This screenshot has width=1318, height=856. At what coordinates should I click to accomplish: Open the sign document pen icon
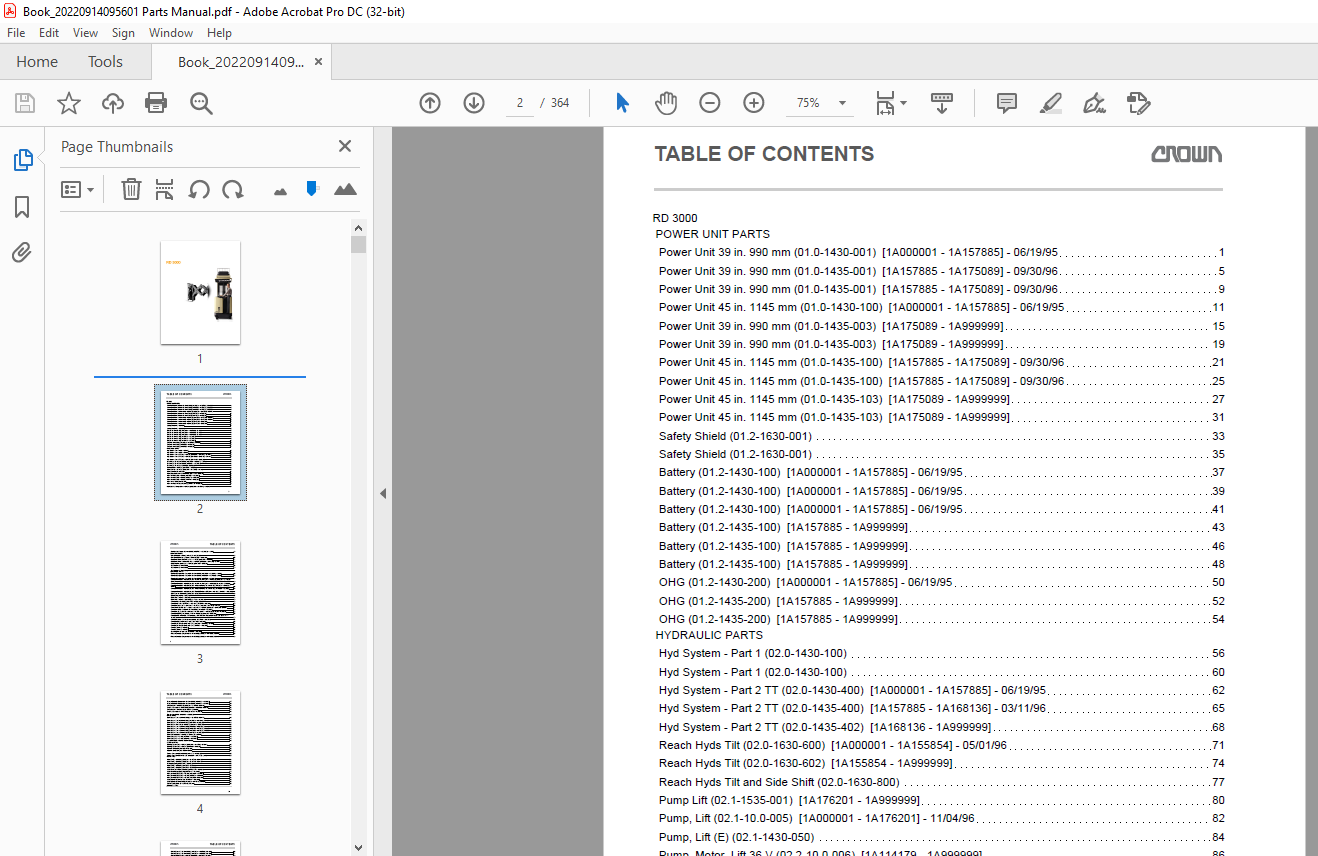(1094, 103)
